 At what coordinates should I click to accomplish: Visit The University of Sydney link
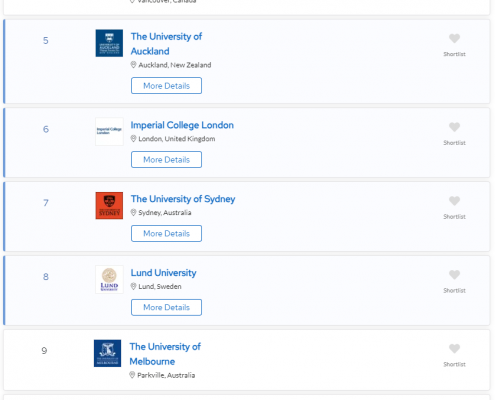pyautogui.click(x=183, y=199)
